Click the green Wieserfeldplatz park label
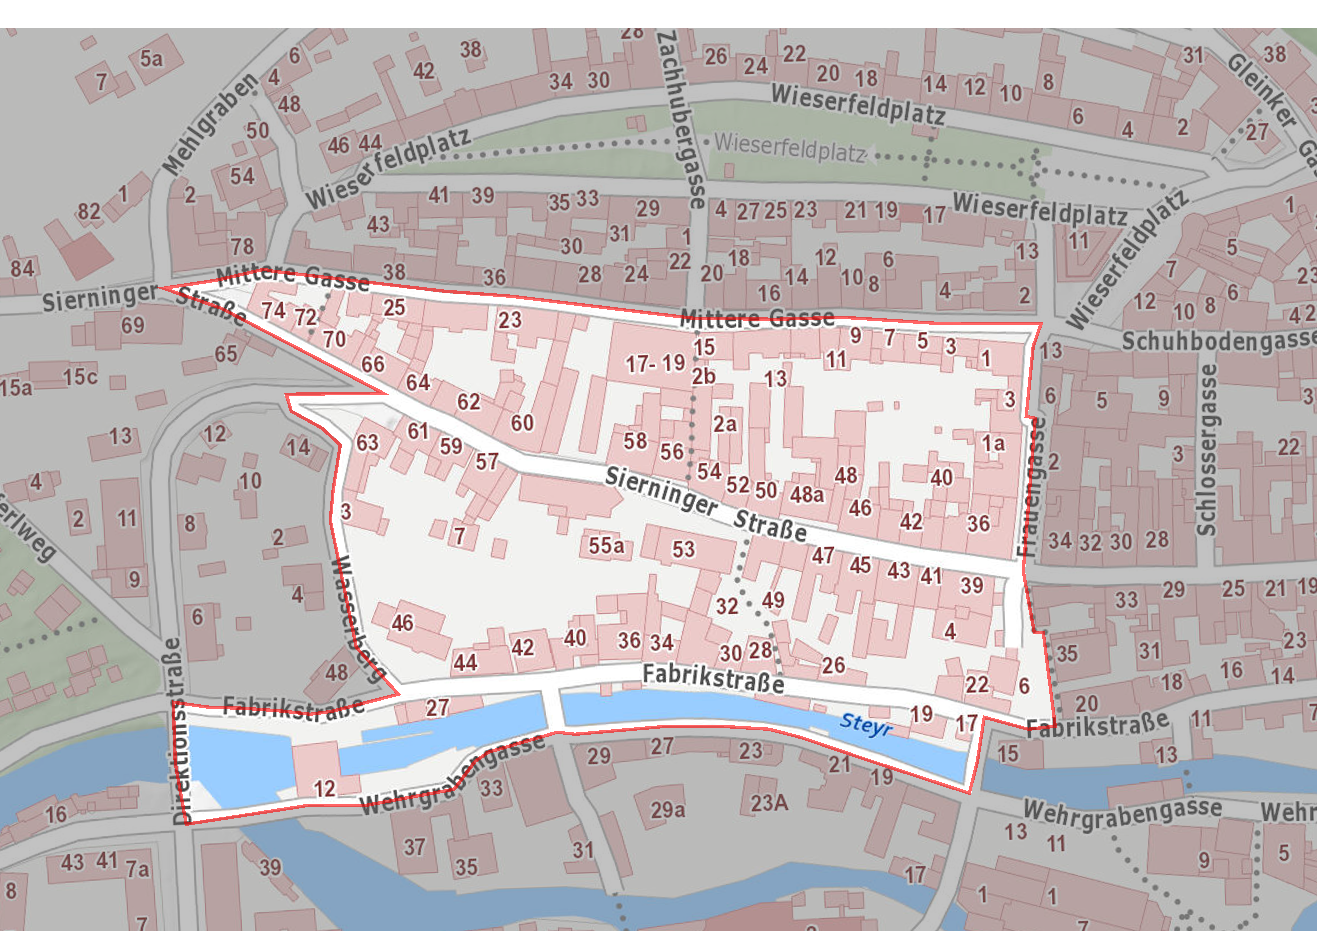Image resolution: width=1317 pixels, height=931 pixels. [789, 147]
